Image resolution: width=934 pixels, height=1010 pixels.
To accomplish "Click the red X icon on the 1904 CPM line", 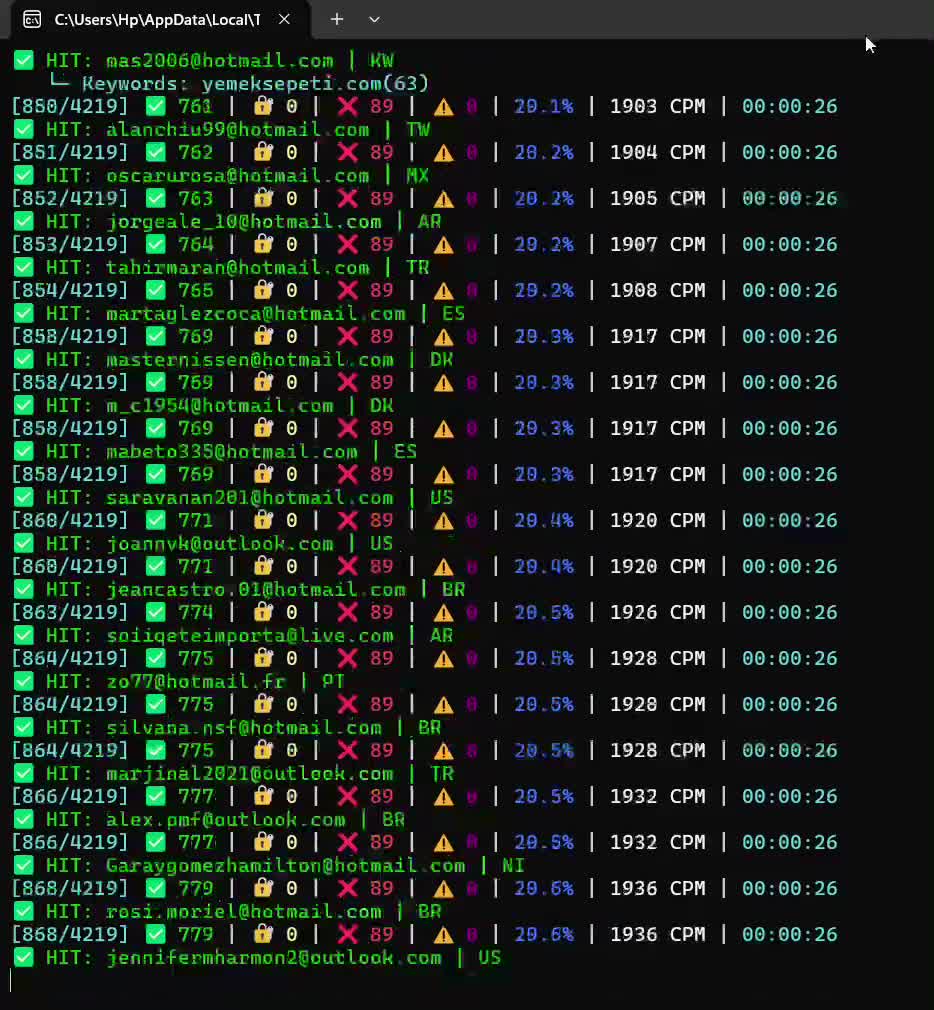I will [348, 152].
